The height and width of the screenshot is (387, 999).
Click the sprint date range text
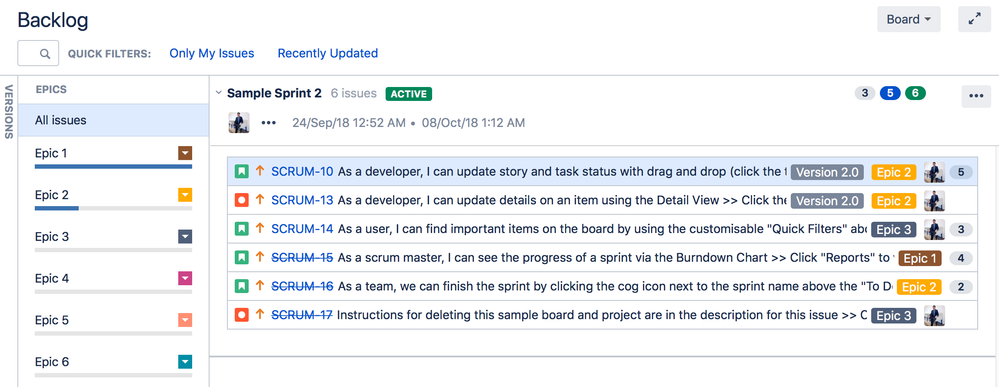(408, 122)
